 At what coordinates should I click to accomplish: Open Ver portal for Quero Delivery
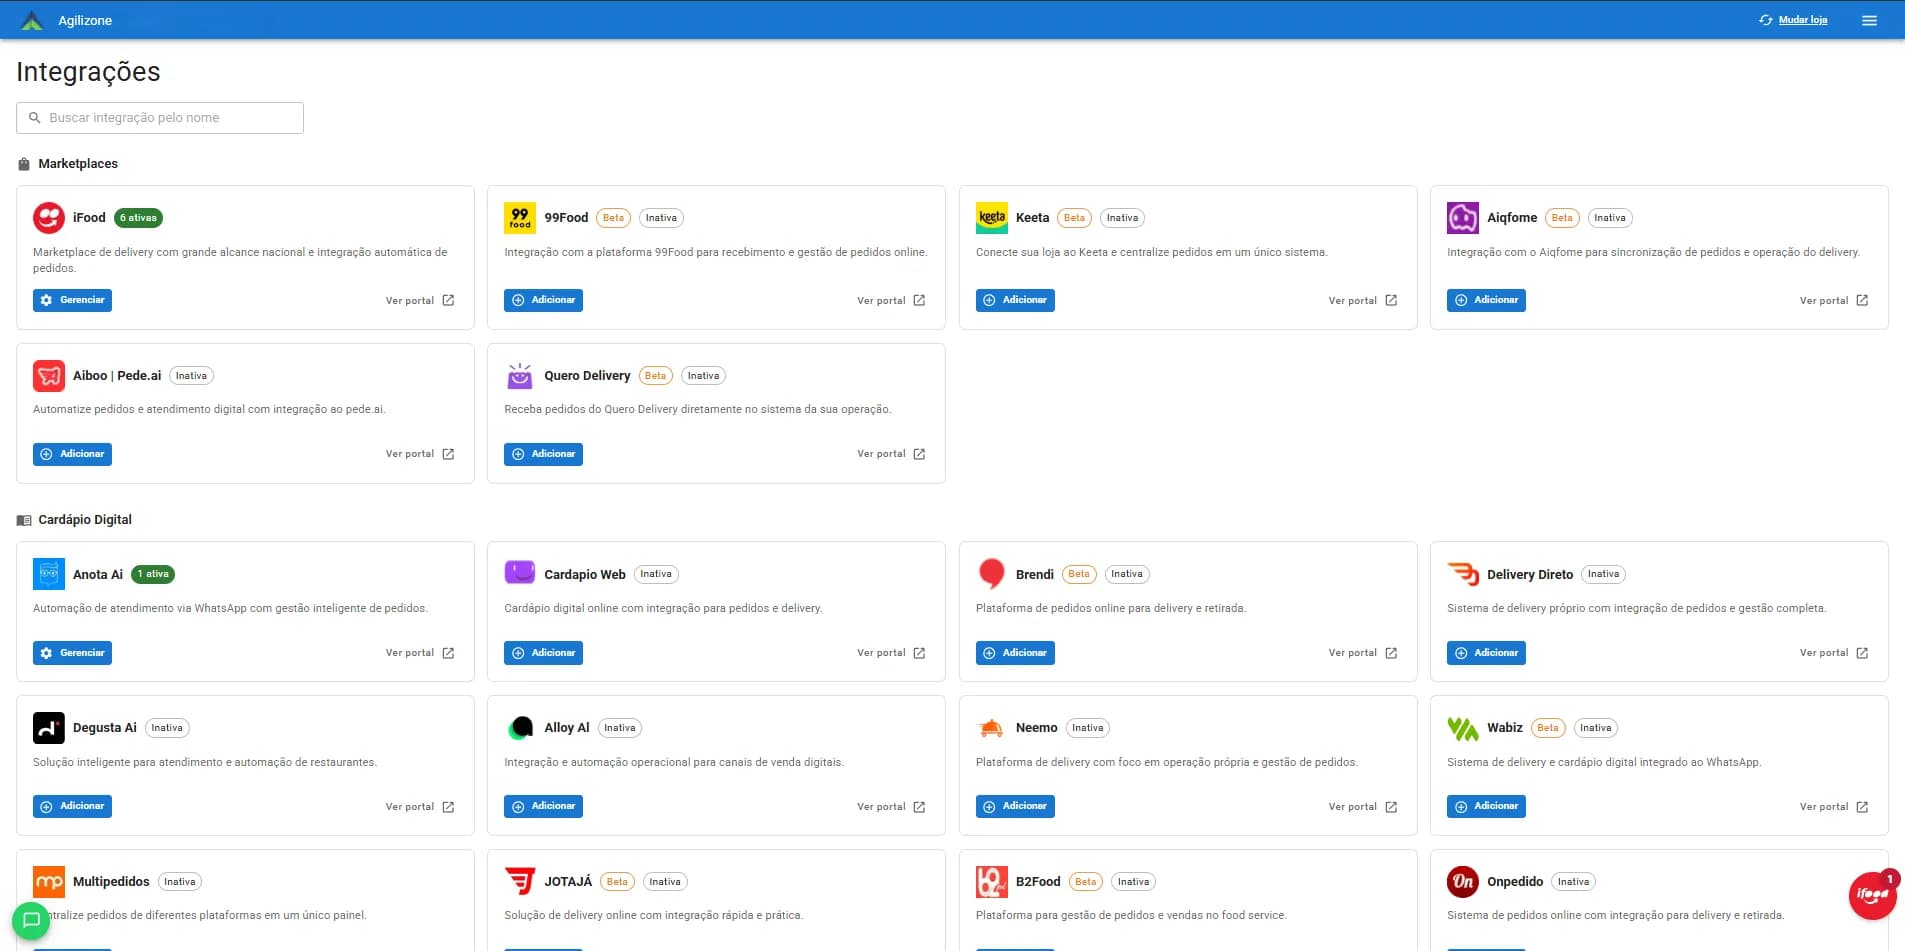[891, 454]
